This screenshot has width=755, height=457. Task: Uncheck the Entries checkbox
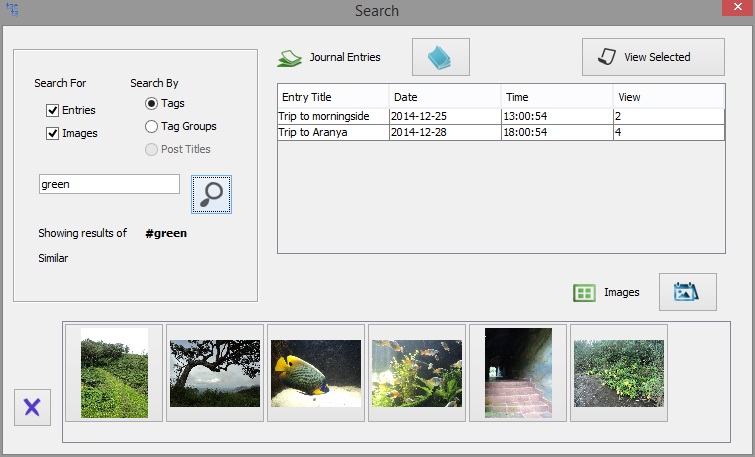coord(53,110)
